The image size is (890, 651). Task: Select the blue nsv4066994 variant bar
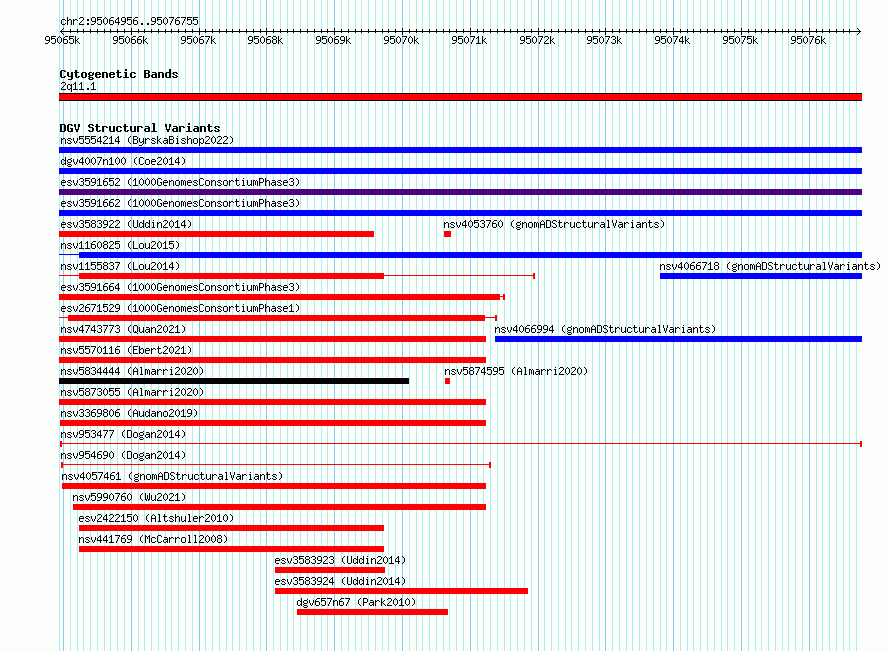(x=678, y=339)
